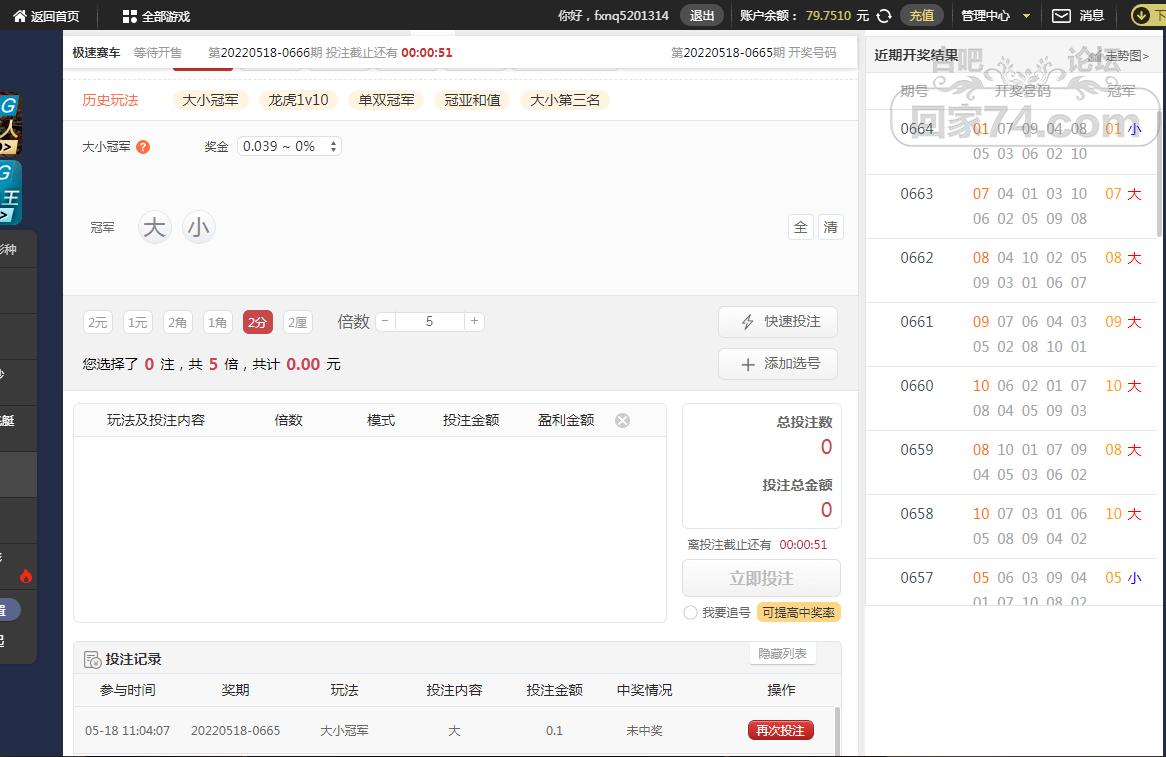Click the orange help icon beside 大小冠军
The height and width of the screenshot is (757, 1166).
(x=143, y=147)
